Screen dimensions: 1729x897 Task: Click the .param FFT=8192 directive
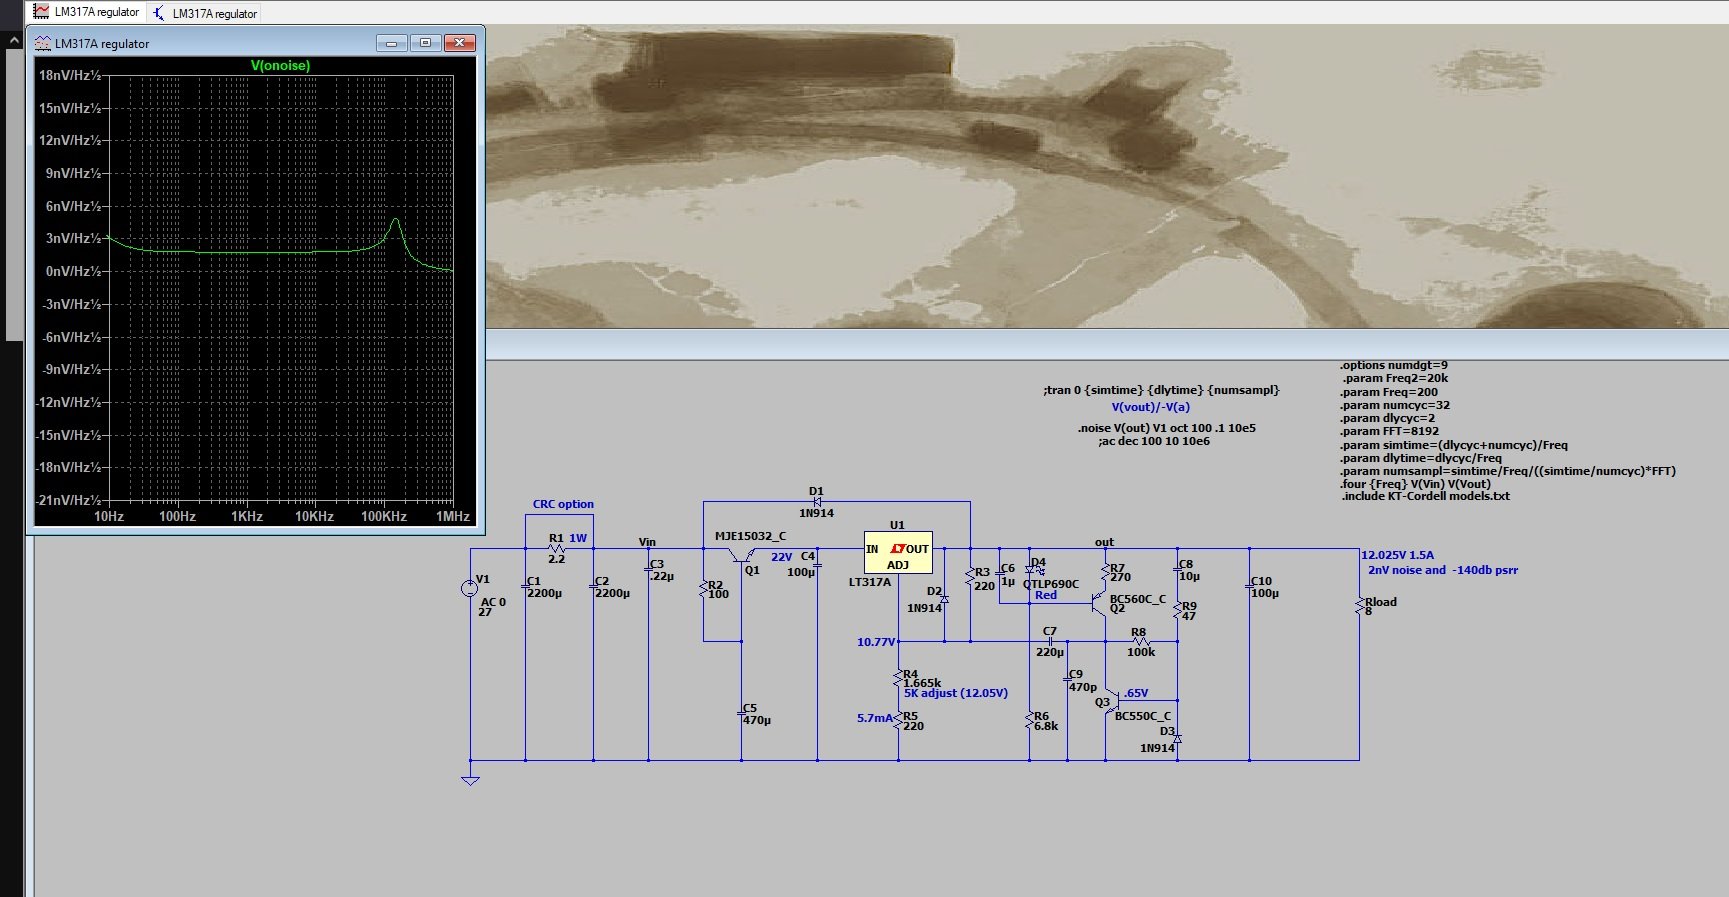click(1390, 431)
